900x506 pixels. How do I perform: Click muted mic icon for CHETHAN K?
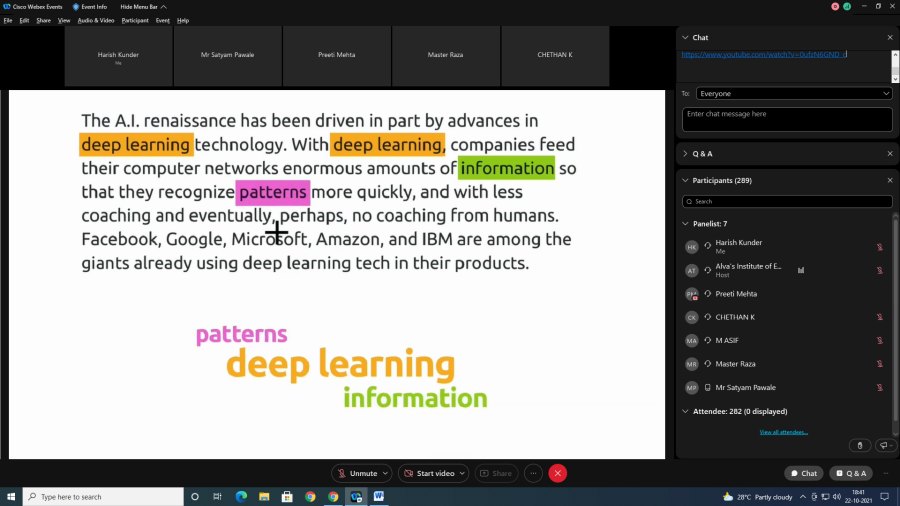879,317
